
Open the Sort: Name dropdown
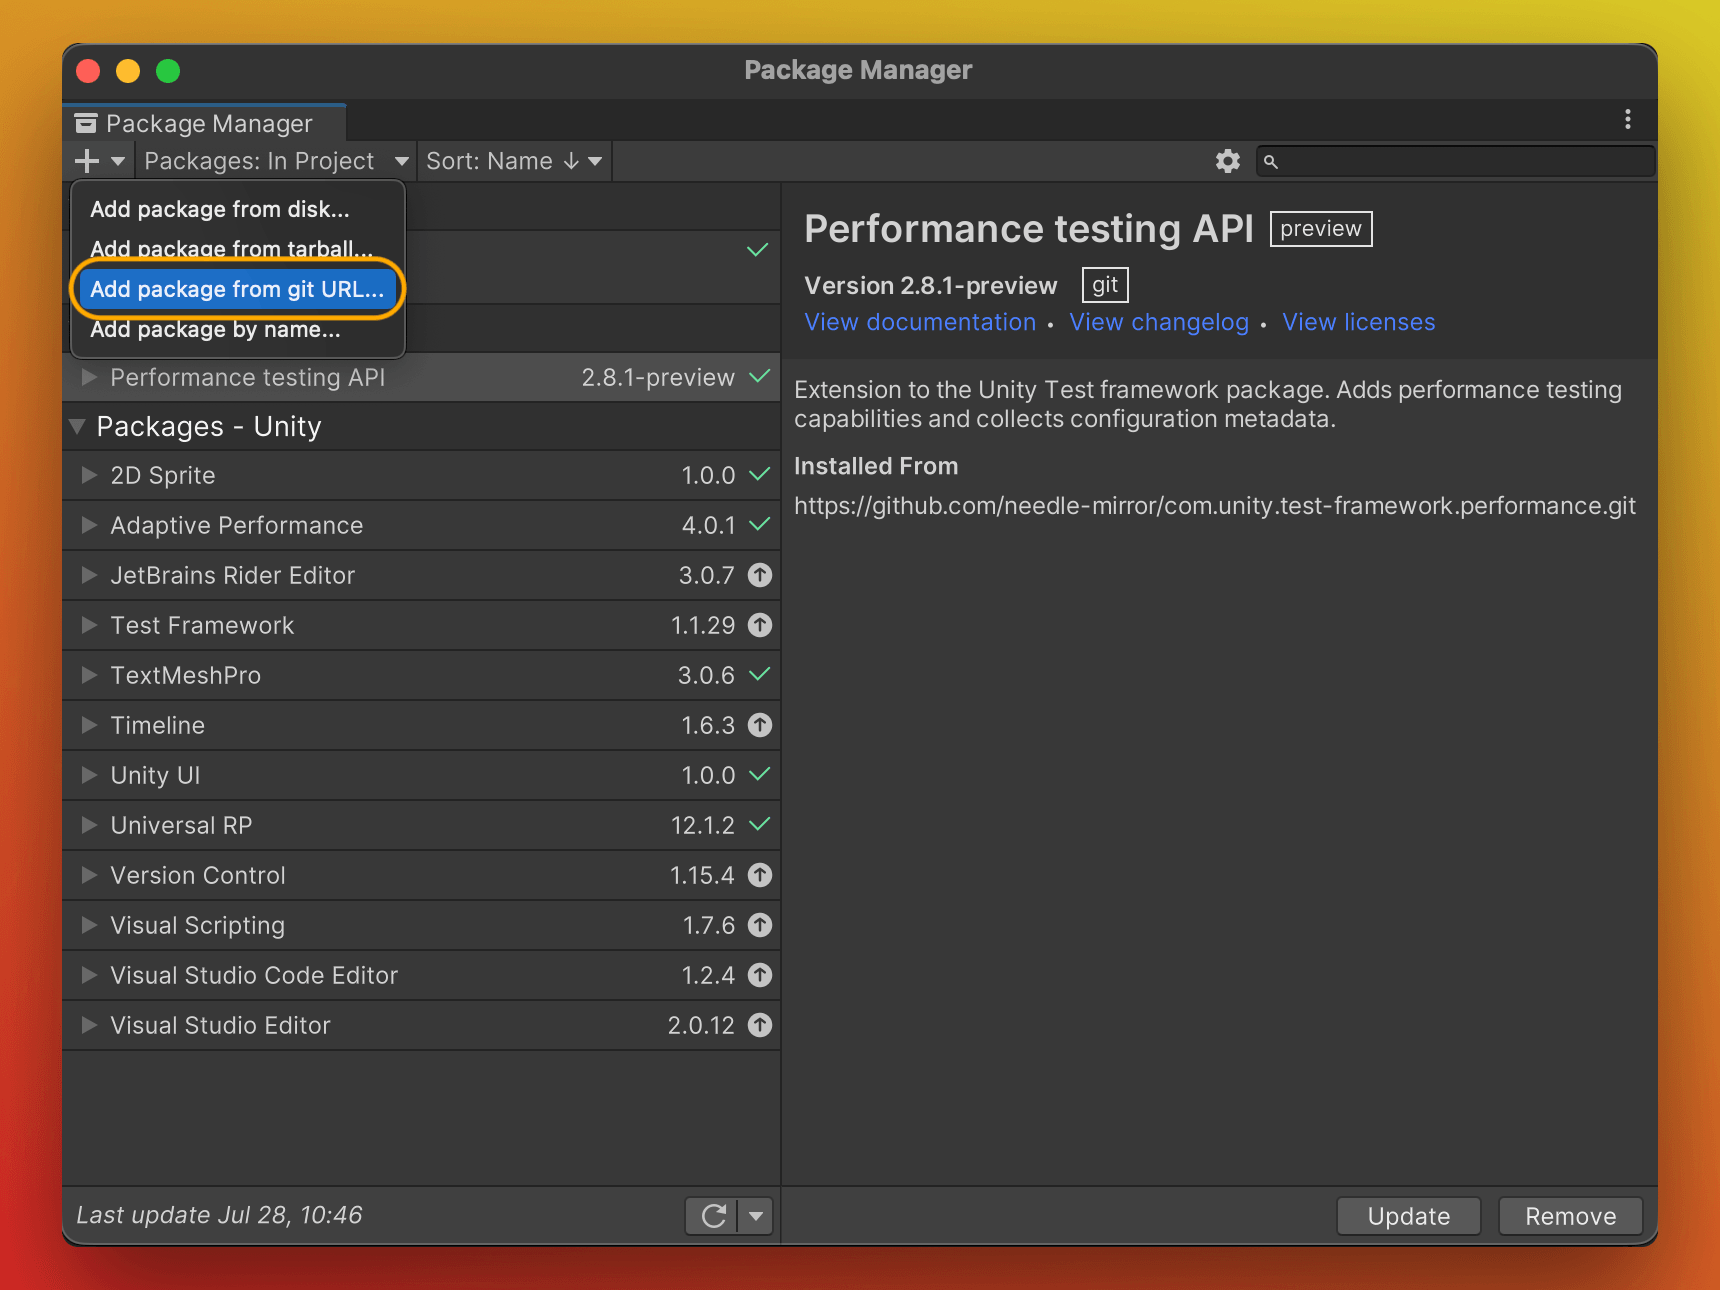513,160
